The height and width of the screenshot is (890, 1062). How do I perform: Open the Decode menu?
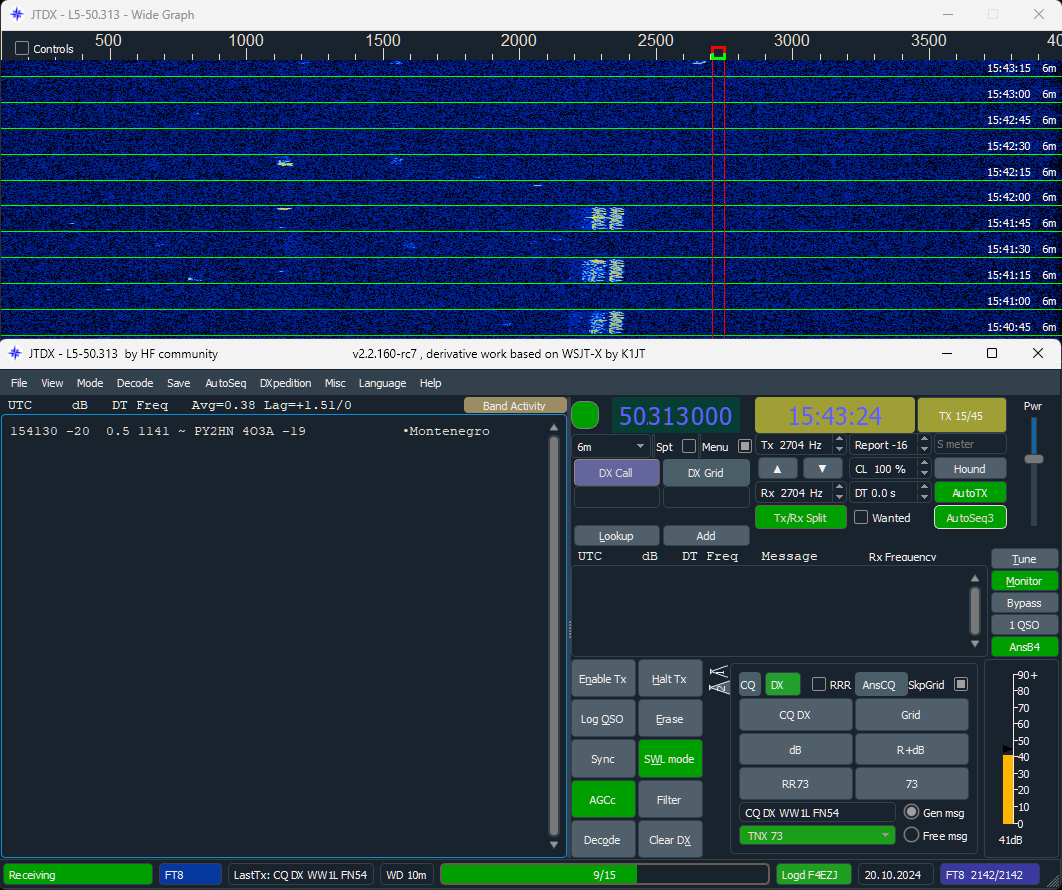point(135,383)
